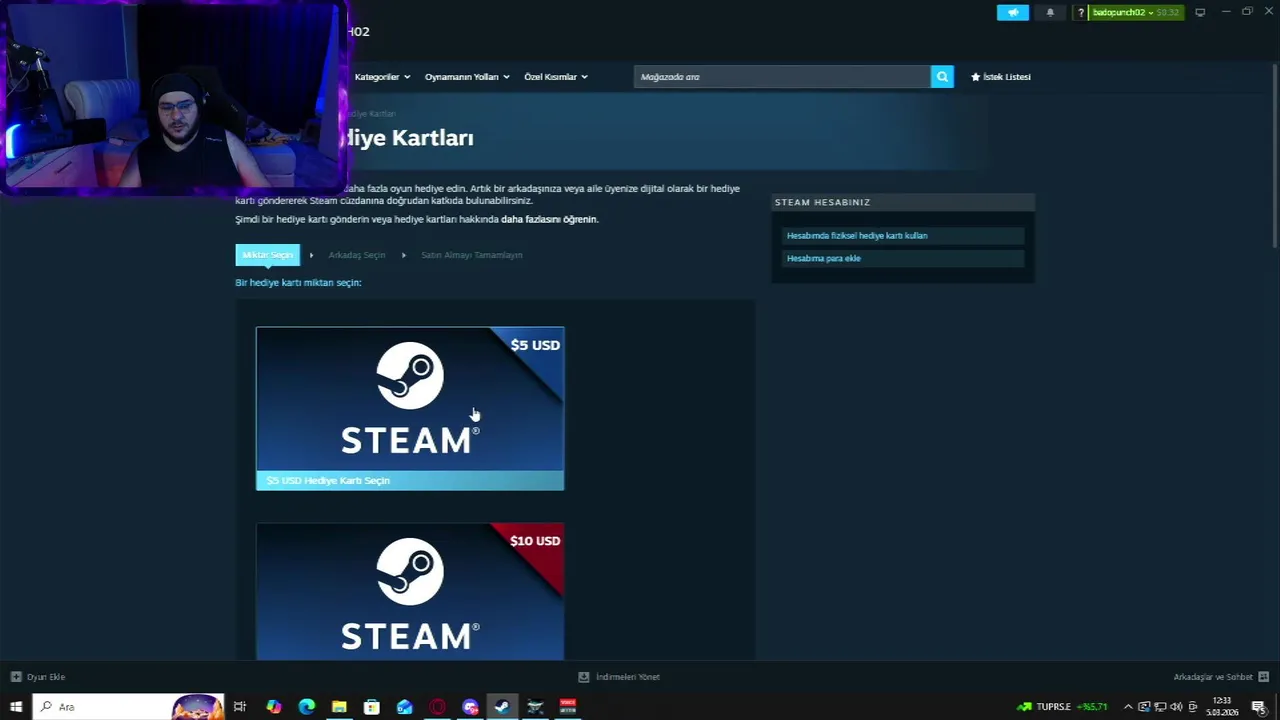Image resolution: width=1280 pixels, height=720 pixels.
Task: Show hidden tray icons chevron
Action: [x=1128, y=707]
